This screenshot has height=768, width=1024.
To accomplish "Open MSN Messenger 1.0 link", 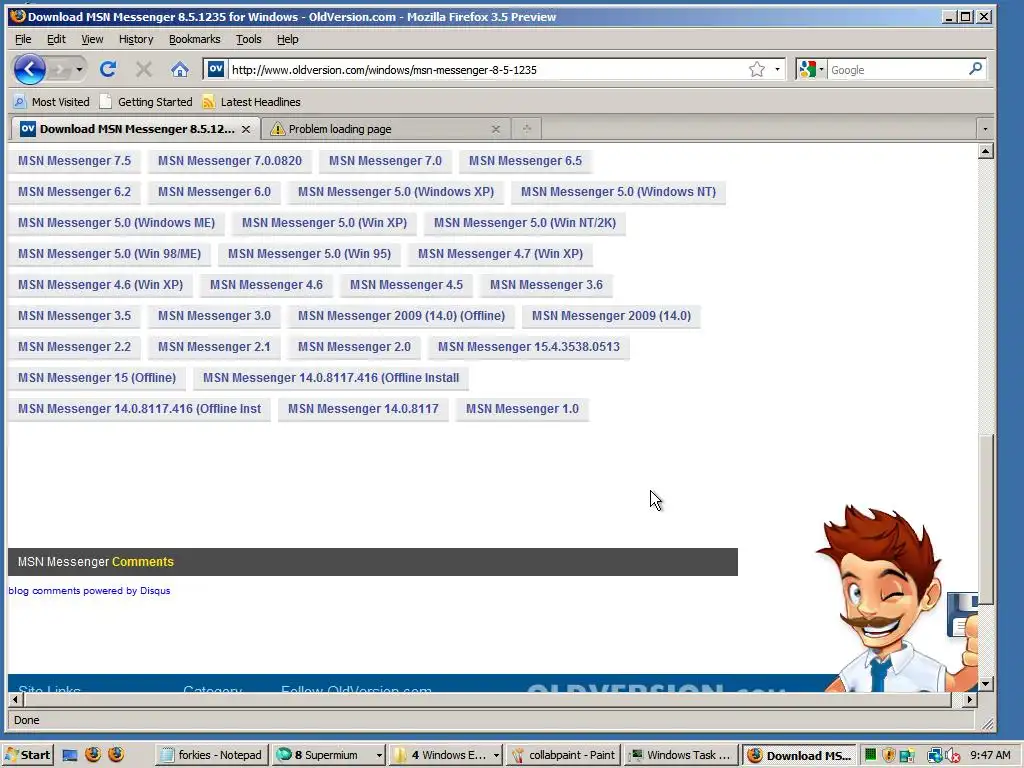I will [x=522, y=409].
